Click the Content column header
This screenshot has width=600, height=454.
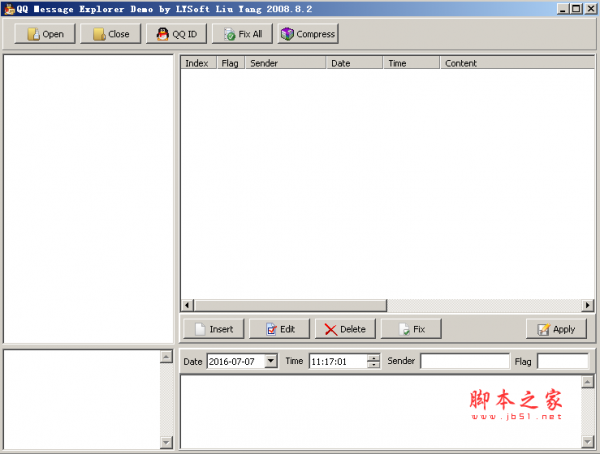(x=517, y=63)
